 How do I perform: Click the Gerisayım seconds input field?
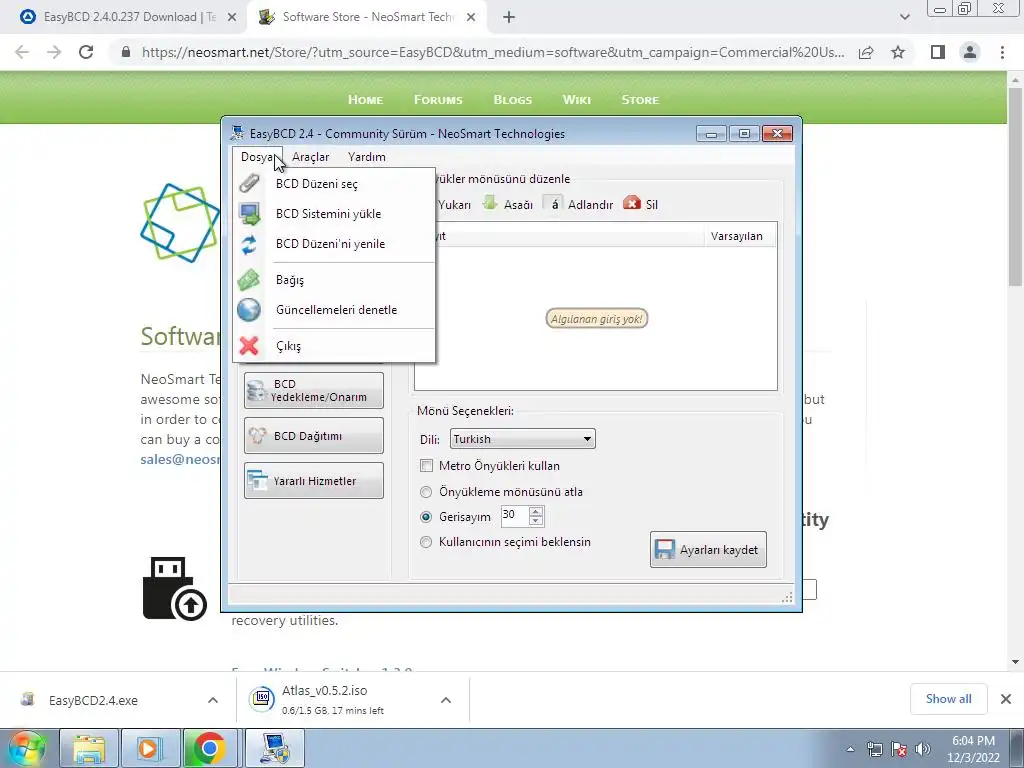(515, 516)
